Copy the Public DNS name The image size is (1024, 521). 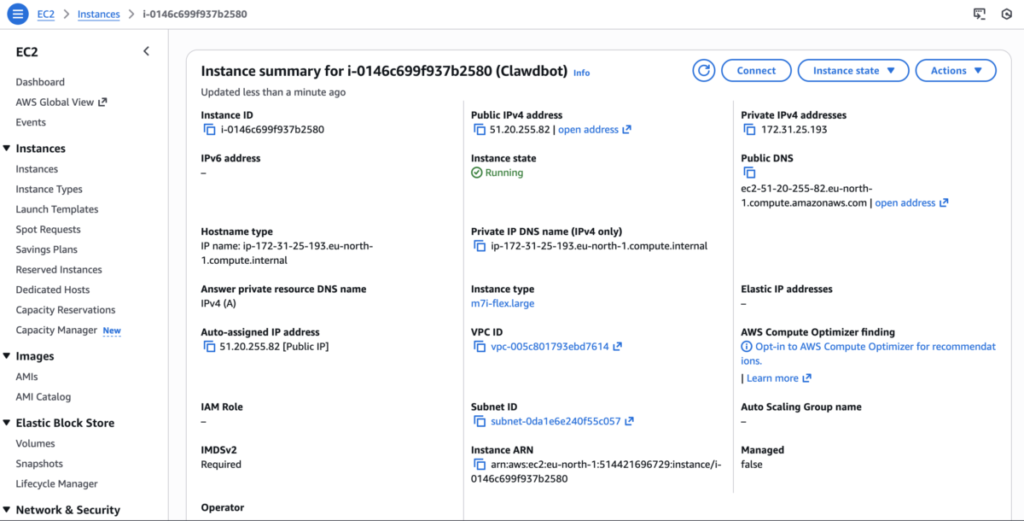click(749, 173)
